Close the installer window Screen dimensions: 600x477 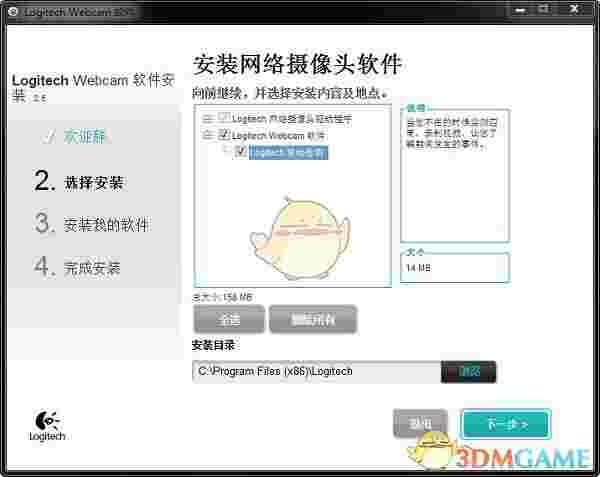(574, 9)
